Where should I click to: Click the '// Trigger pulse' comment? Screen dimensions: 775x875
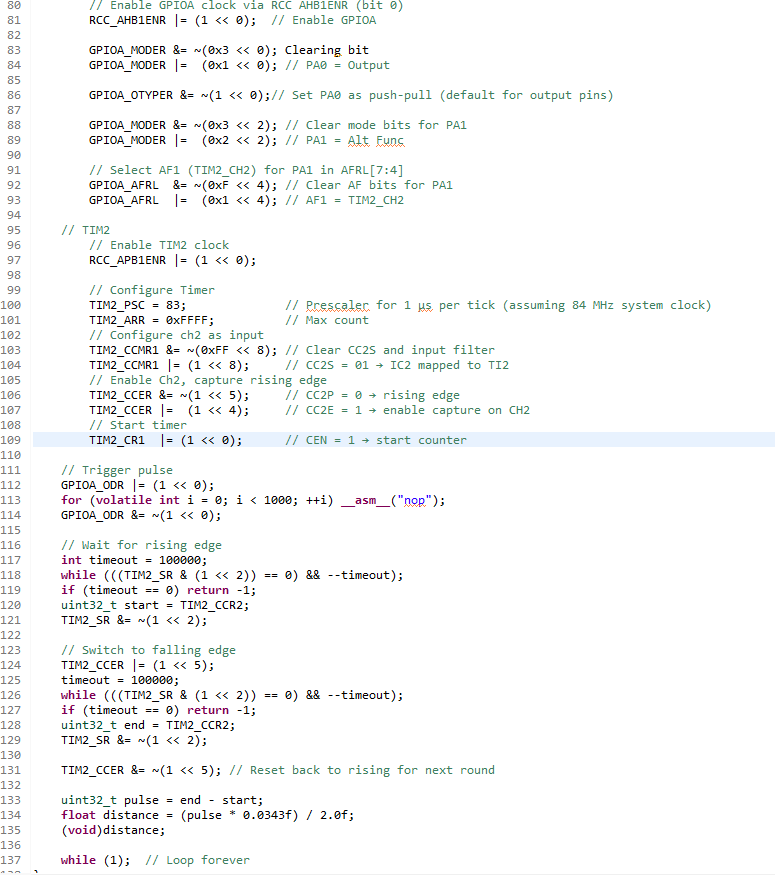[117, 470]
